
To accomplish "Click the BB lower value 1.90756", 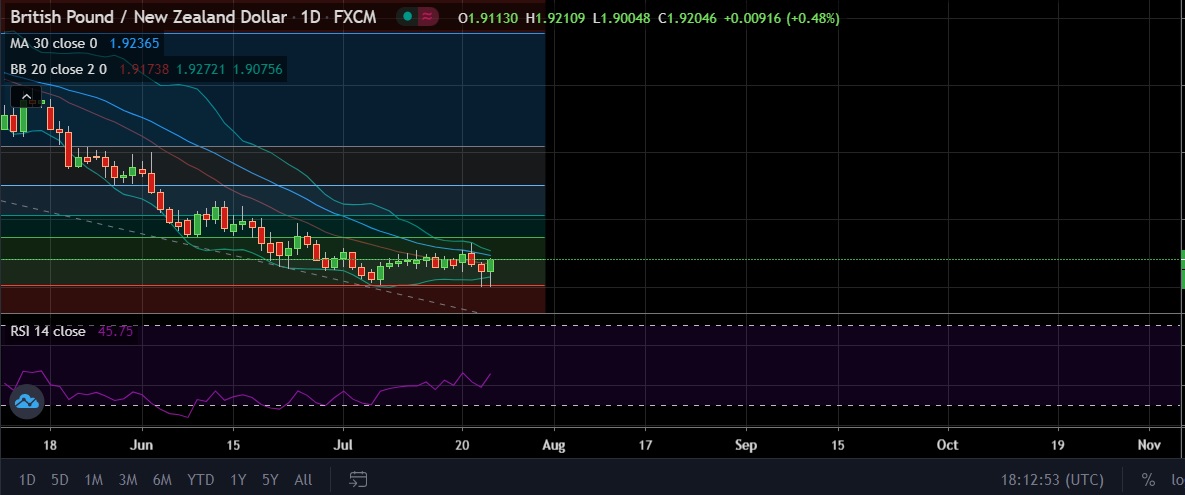I will tap(258, 70).
